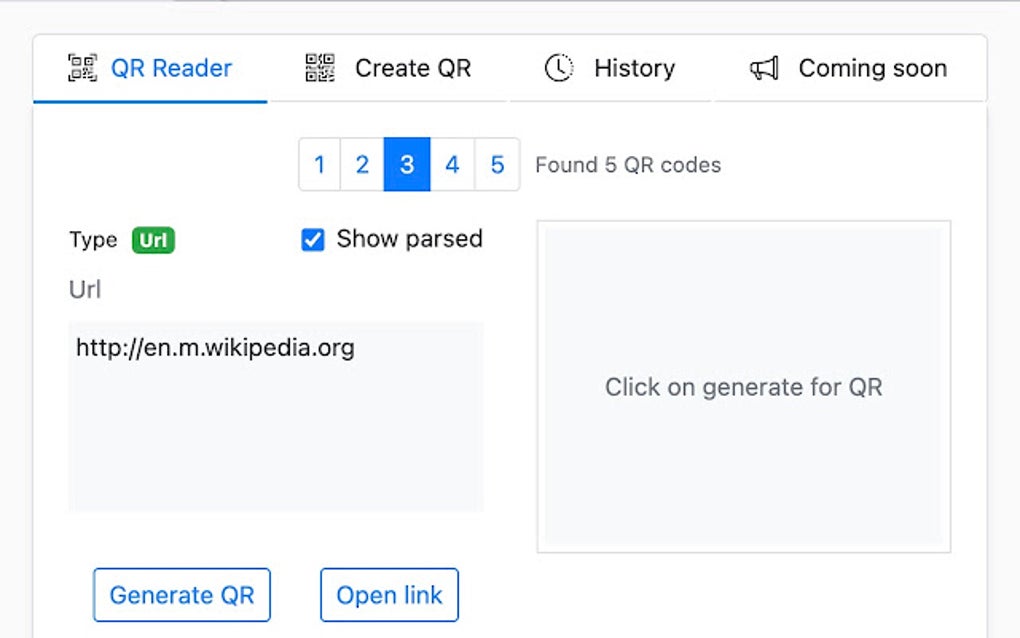
Task: Click the green Url type badge
Action: point(151,240)
